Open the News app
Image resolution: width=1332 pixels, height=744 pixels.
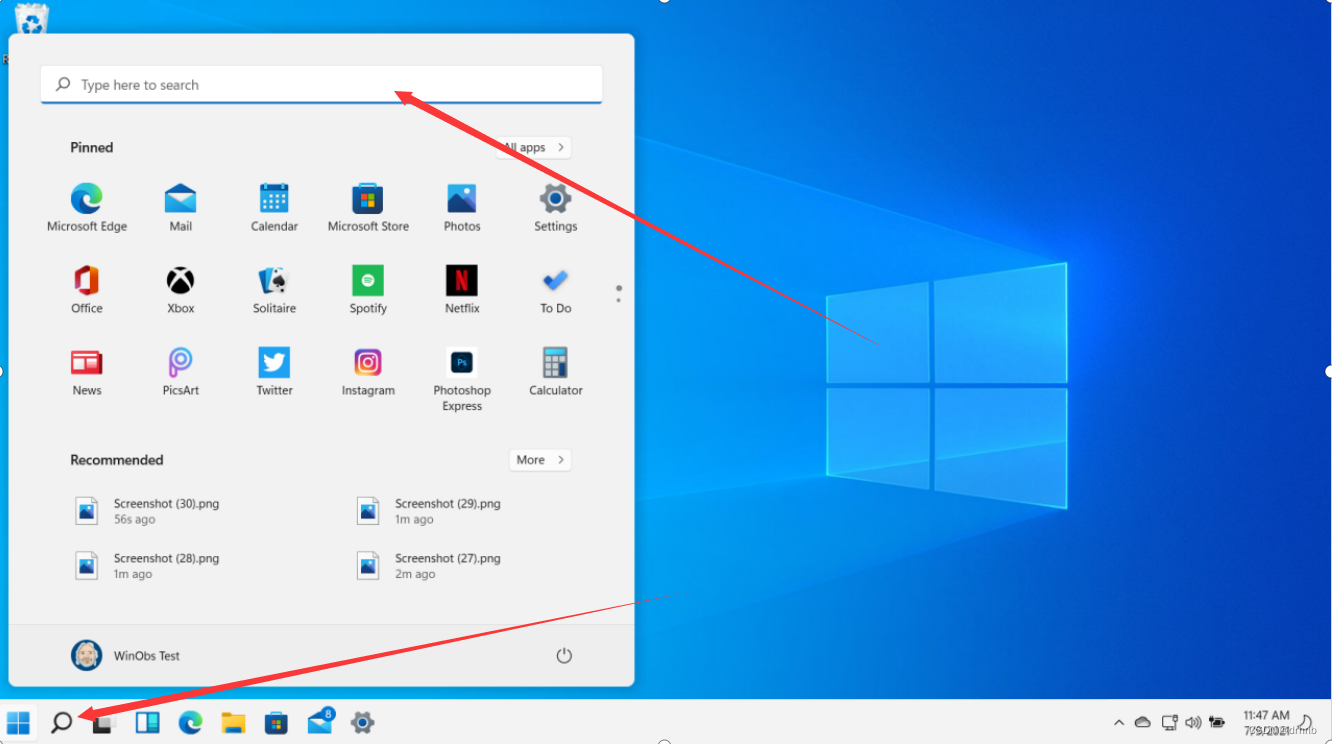[87, 372]
